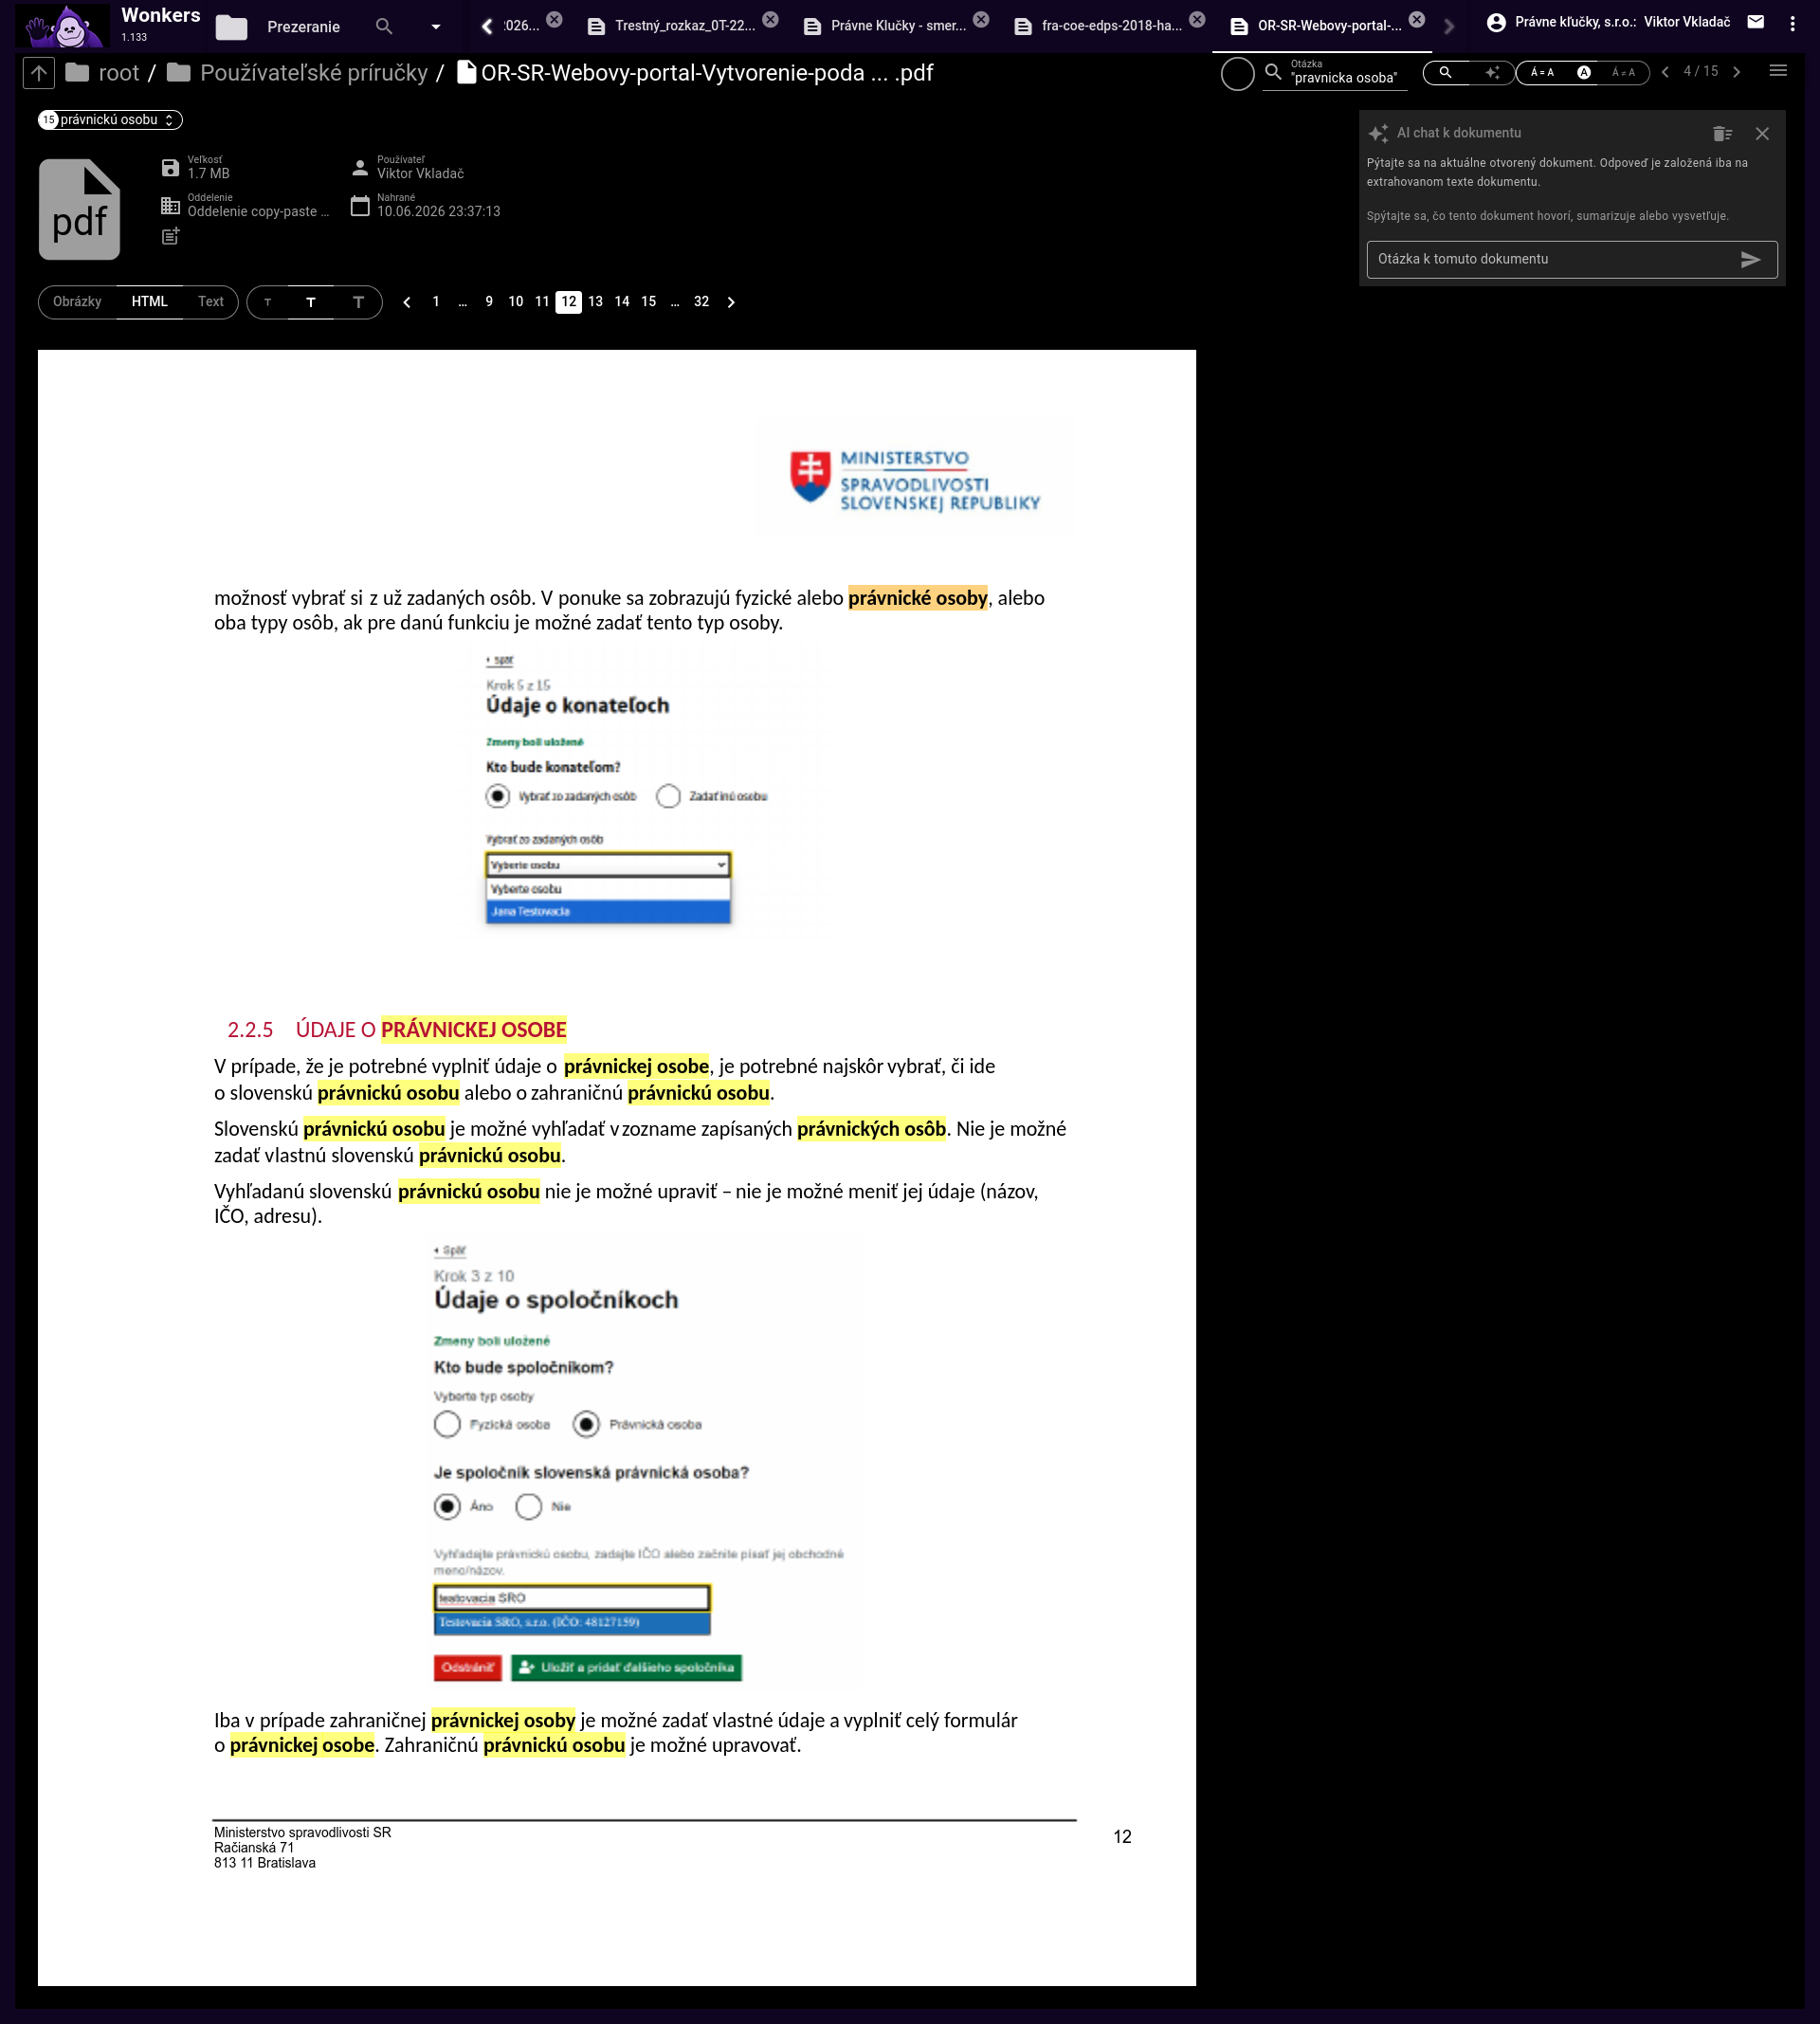
Task: Select the largest text size T
Action: [358, 302]
